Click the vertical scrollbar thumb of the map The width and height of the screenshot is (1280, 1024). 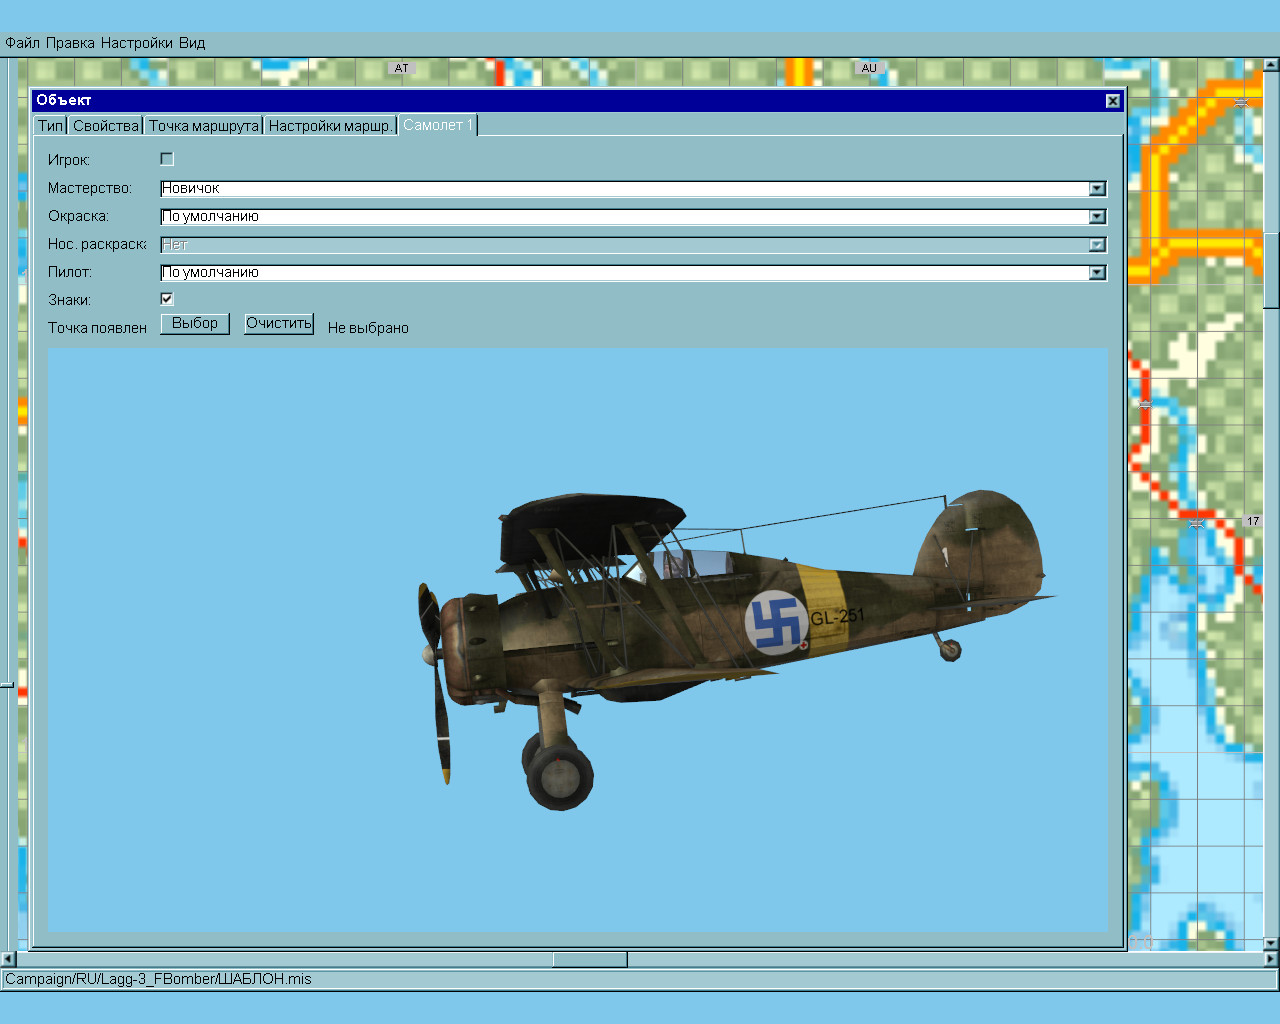[x=1271, y=270]
